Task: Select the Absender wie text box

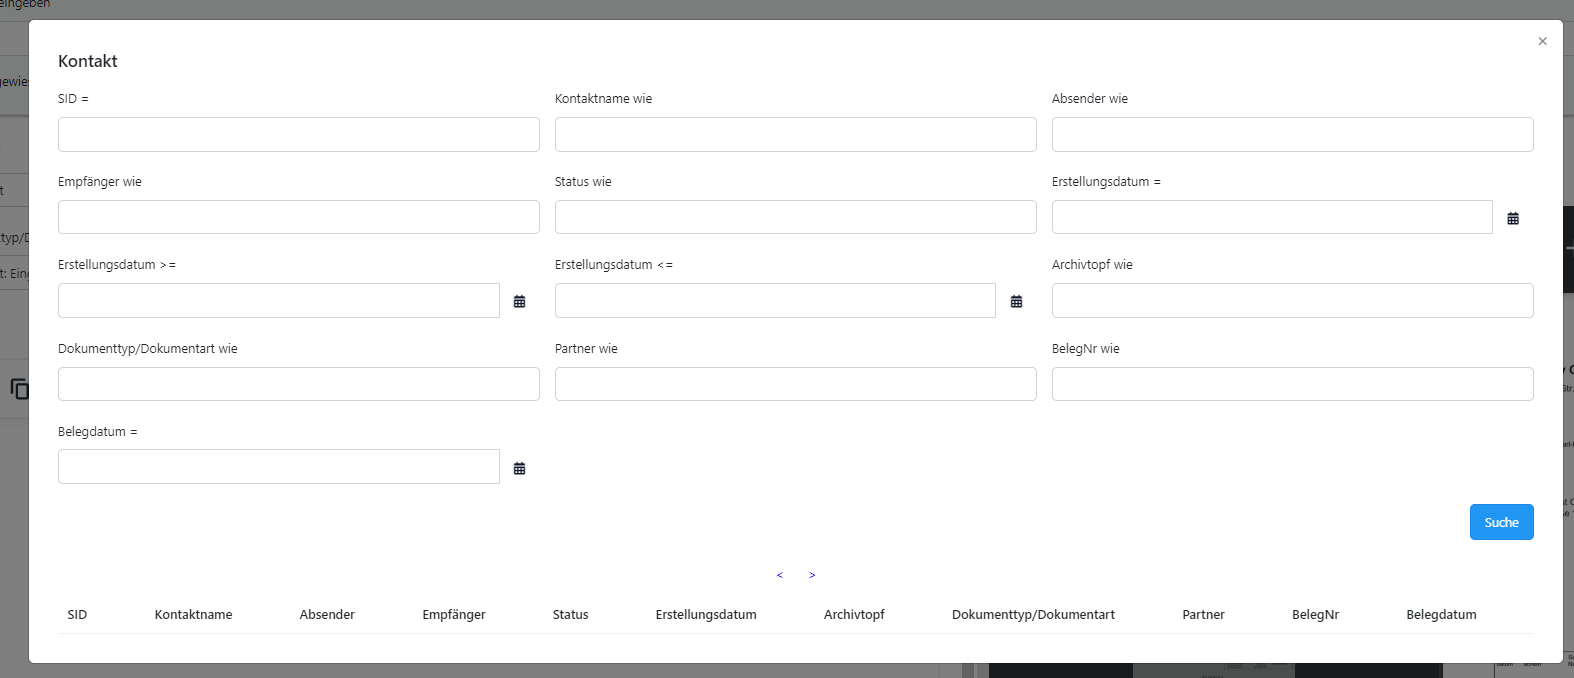Action: coord(1292,135)
